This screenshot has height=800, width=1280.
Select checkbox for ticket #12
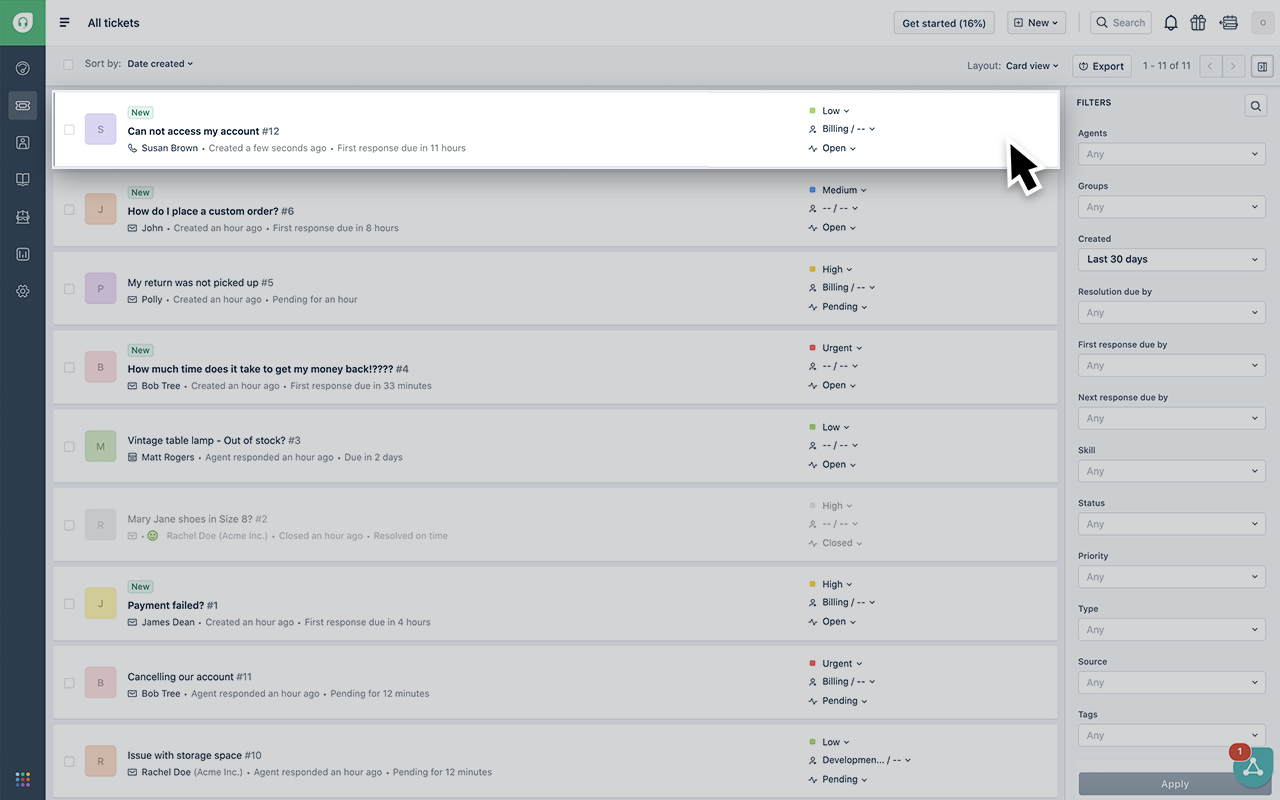click(x=69, y=130)
